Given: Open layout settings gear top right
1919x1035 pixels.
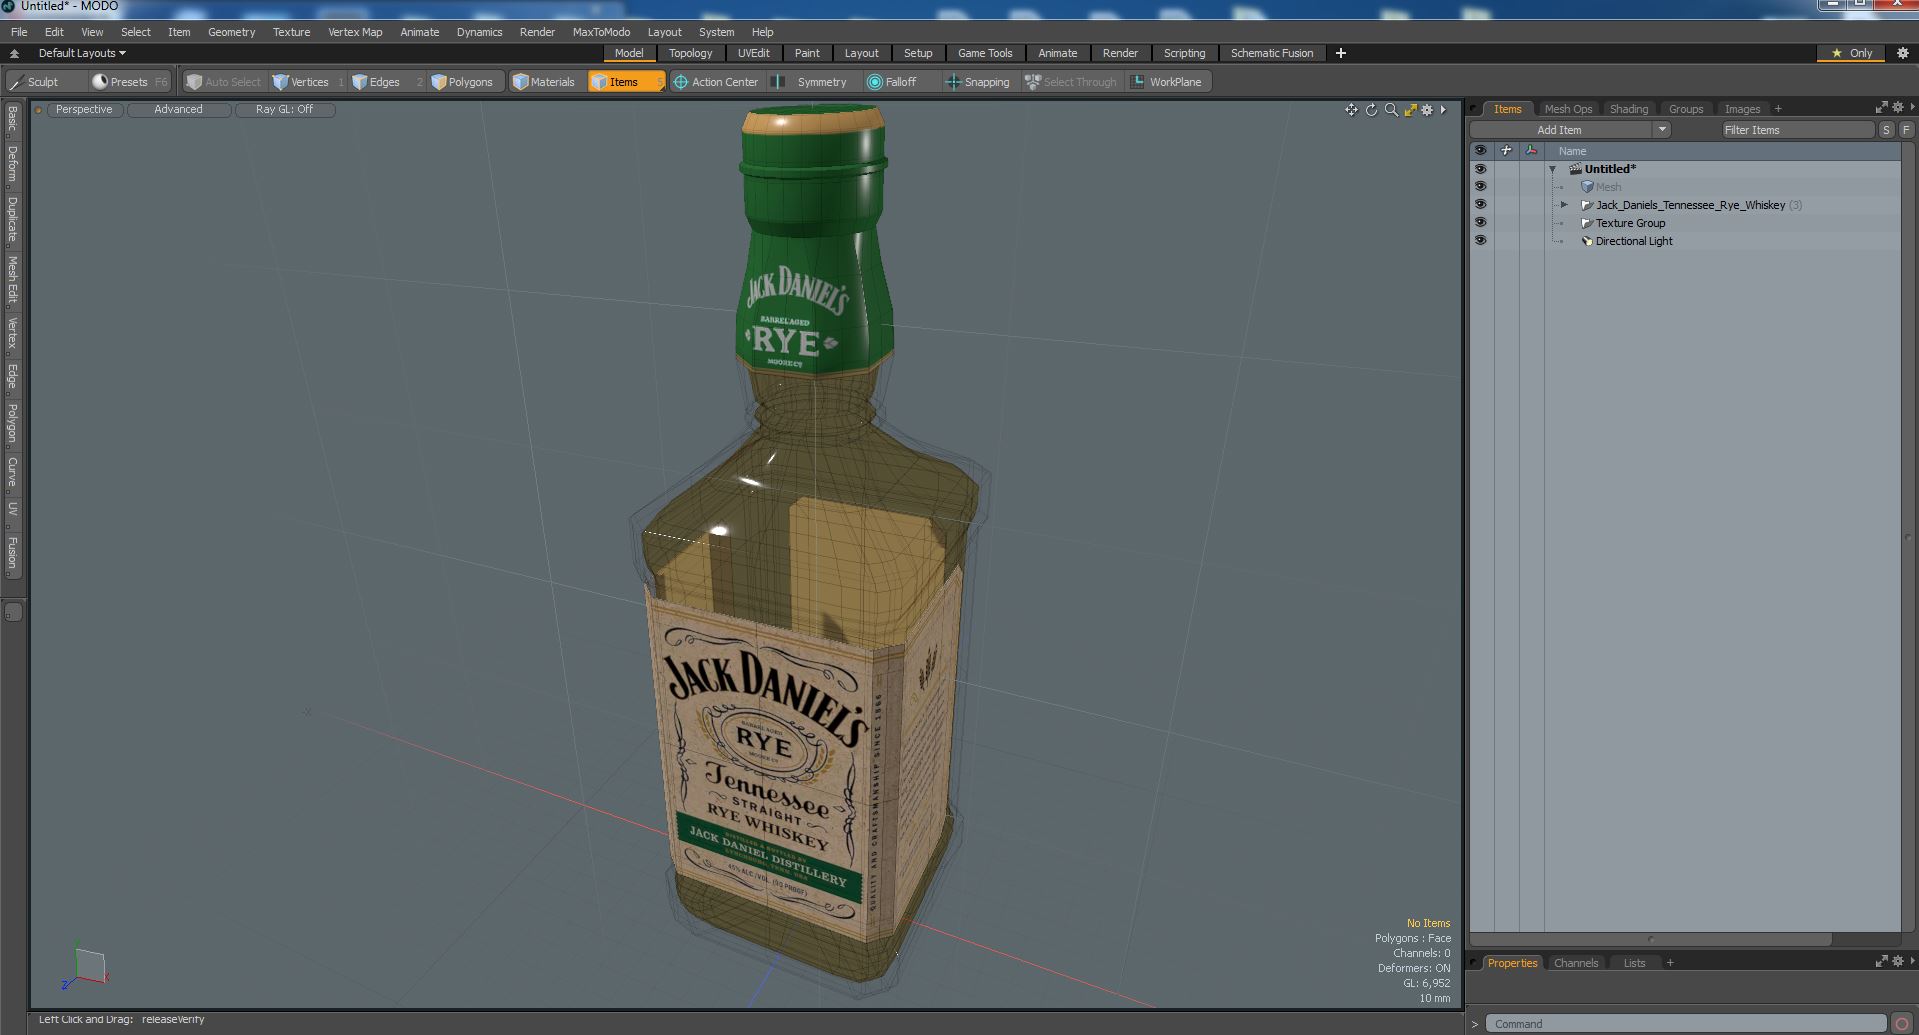Looking at the screenshot, I should tap(1903, 53).
